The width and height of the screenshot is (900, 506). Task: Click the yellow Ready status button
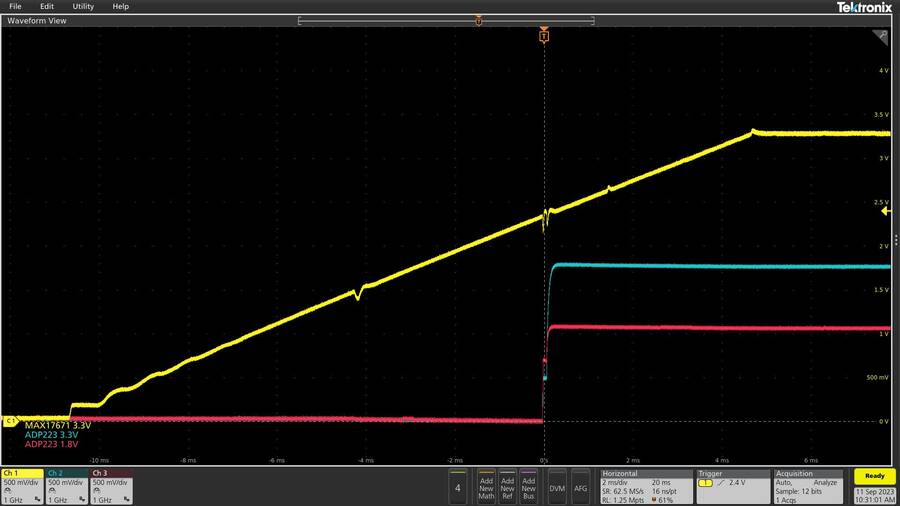tap(875, 477)
